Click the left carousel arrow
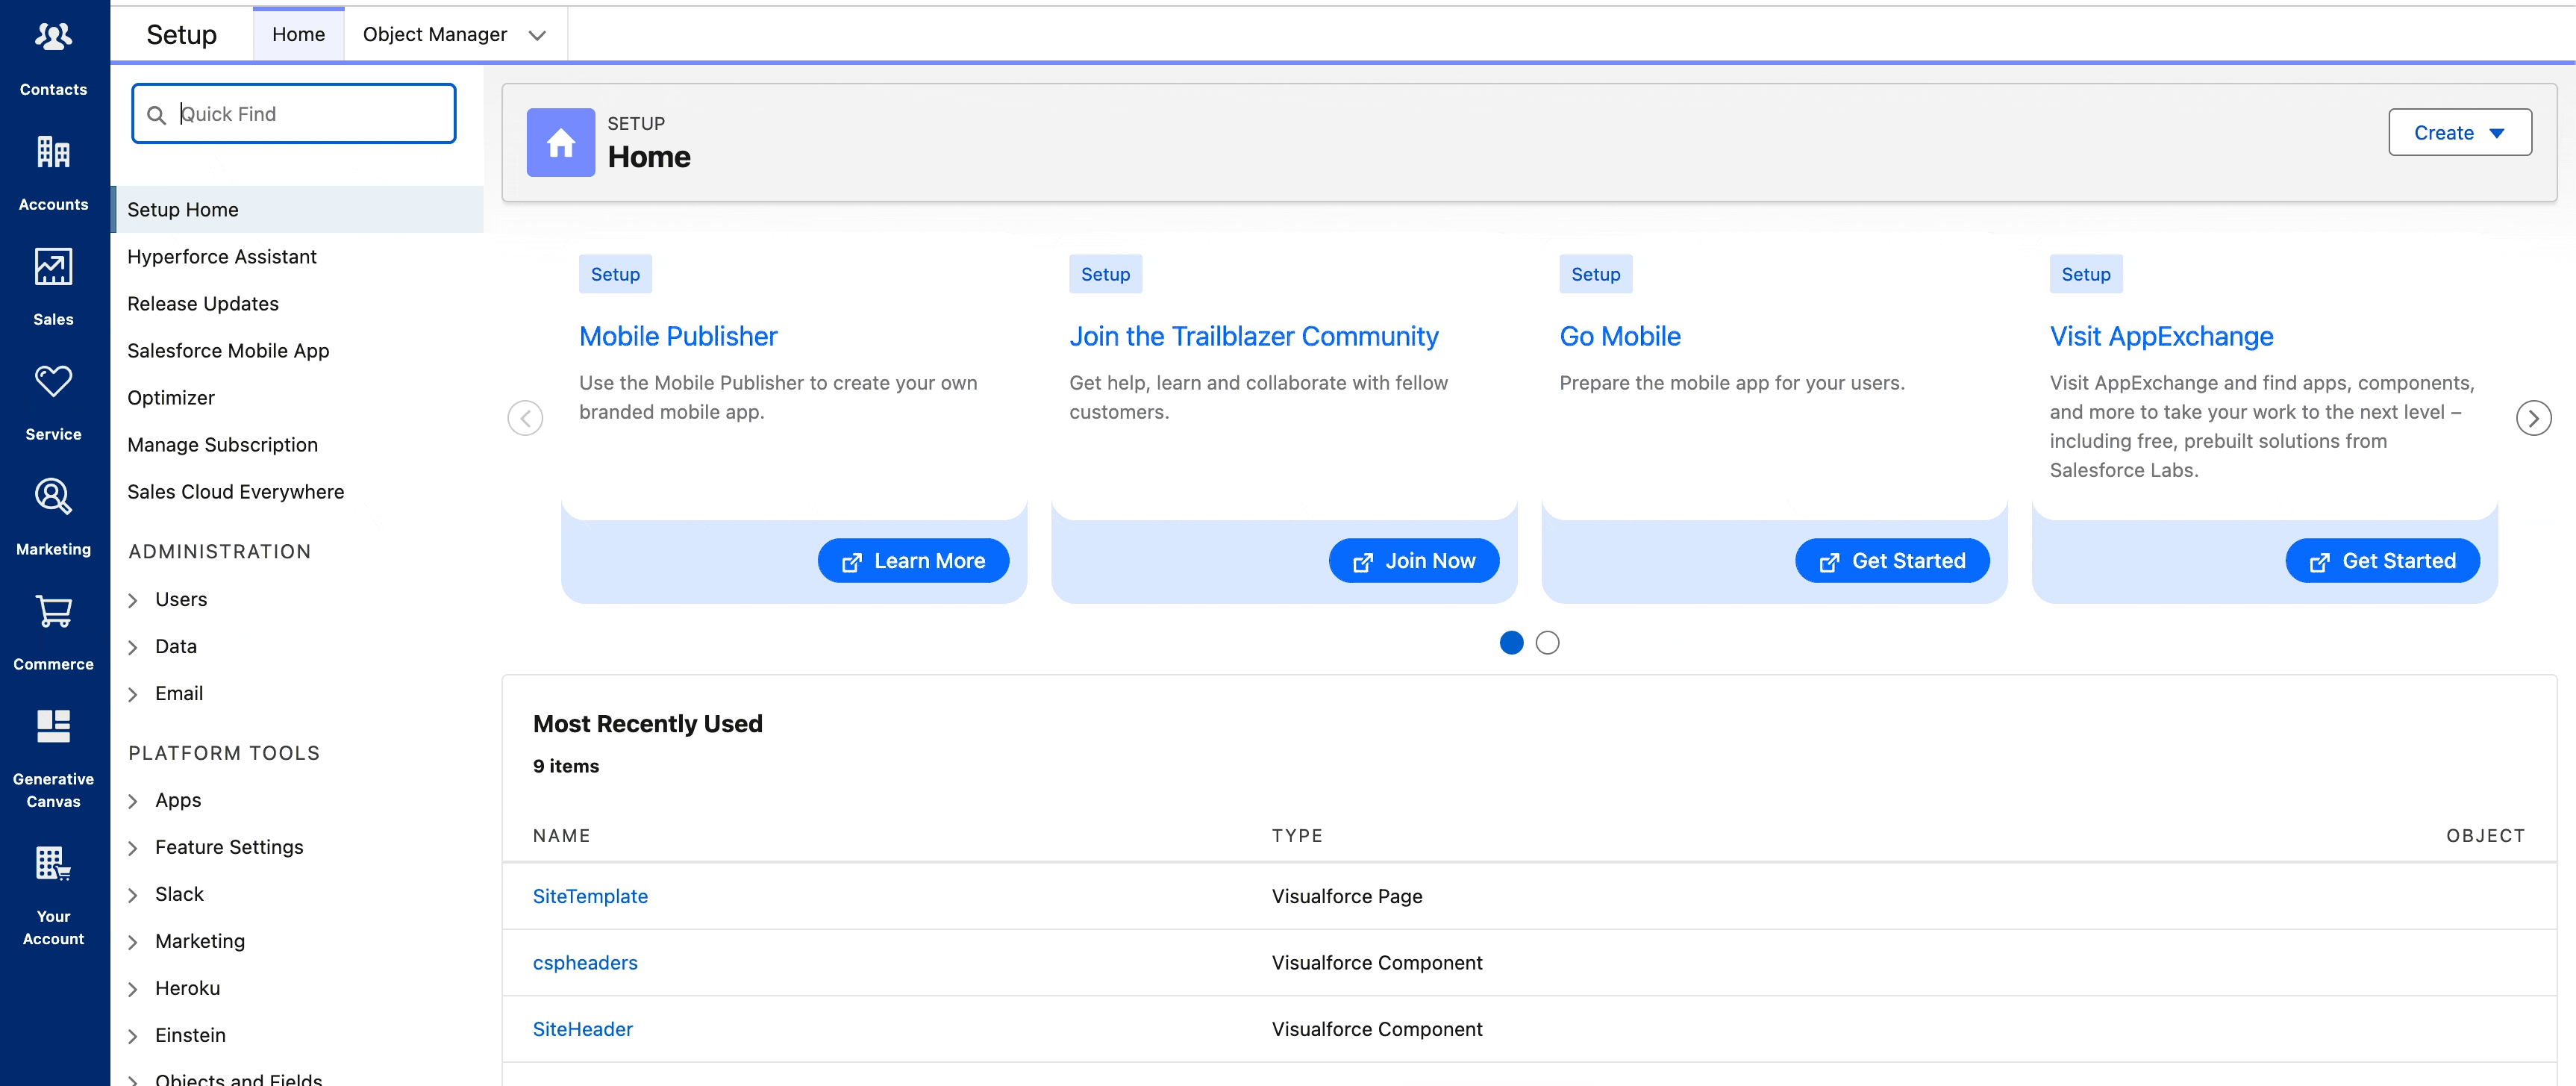 point(525,417)
